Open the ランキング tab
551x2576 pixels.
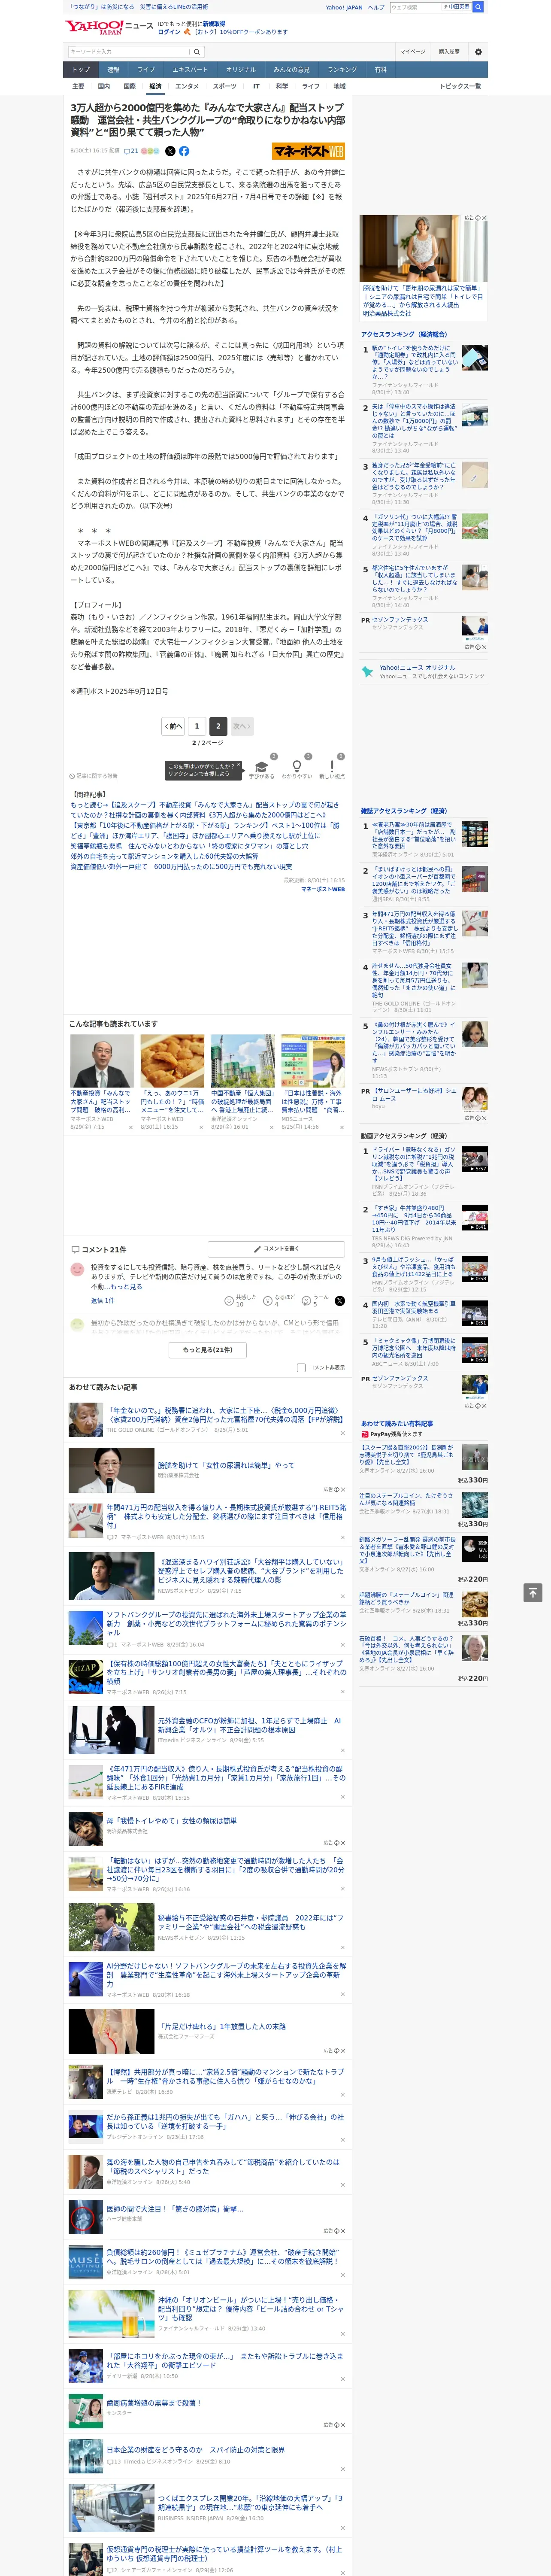[x=342, y=70]
